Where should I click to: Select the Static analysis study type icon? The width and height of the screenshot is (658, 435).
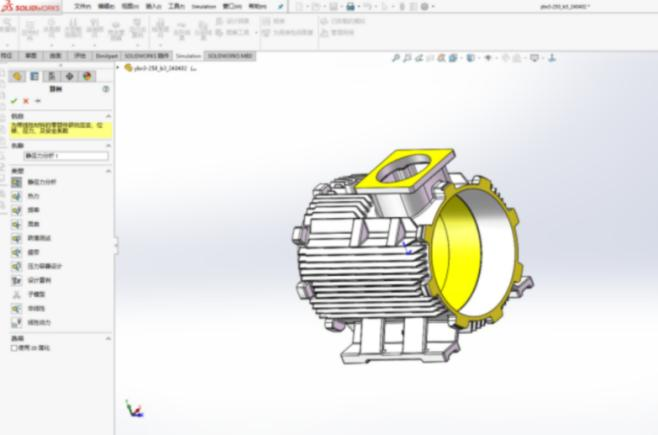(16, 182)
